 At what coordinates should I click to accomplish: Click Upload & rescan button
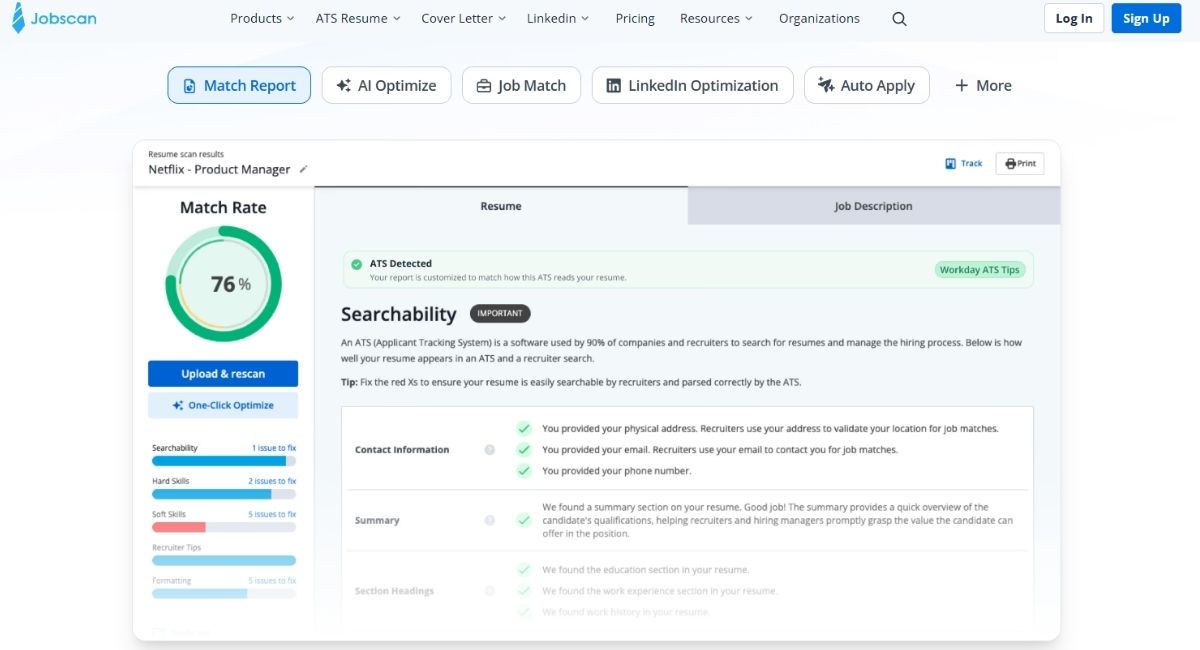pyautogui.click(x=223, y=373)
